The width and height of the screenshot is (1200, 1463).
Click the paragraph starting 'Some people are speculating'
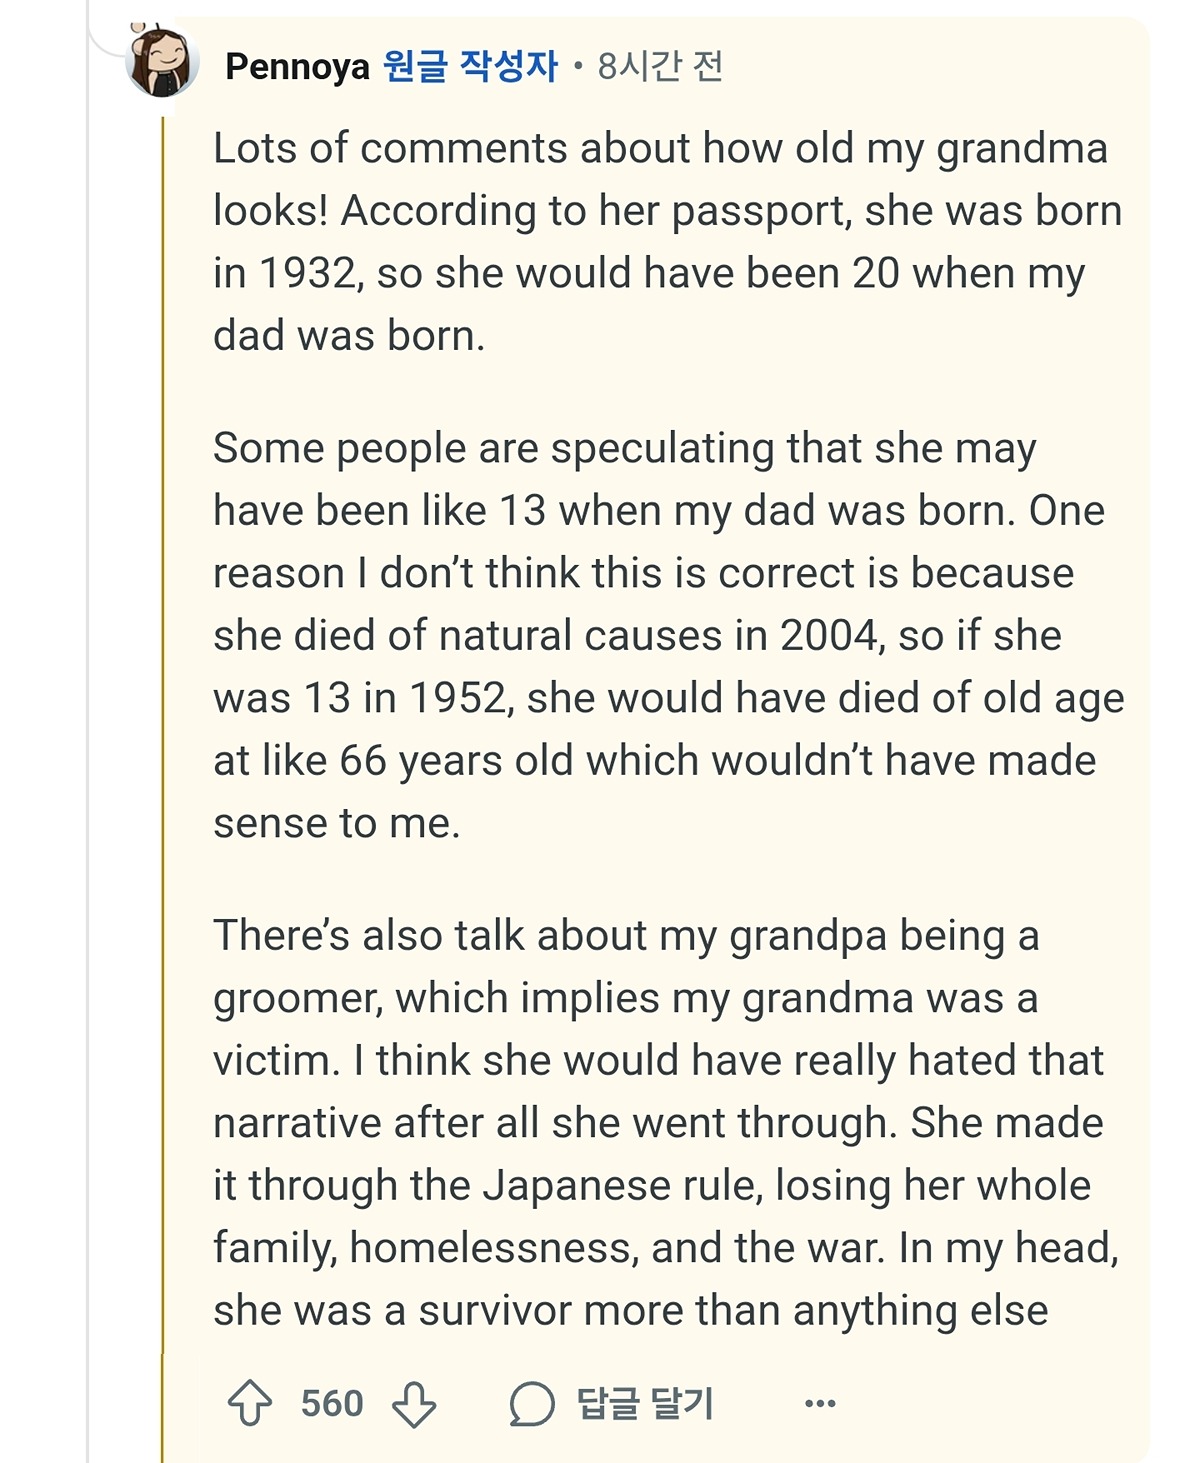660,635
